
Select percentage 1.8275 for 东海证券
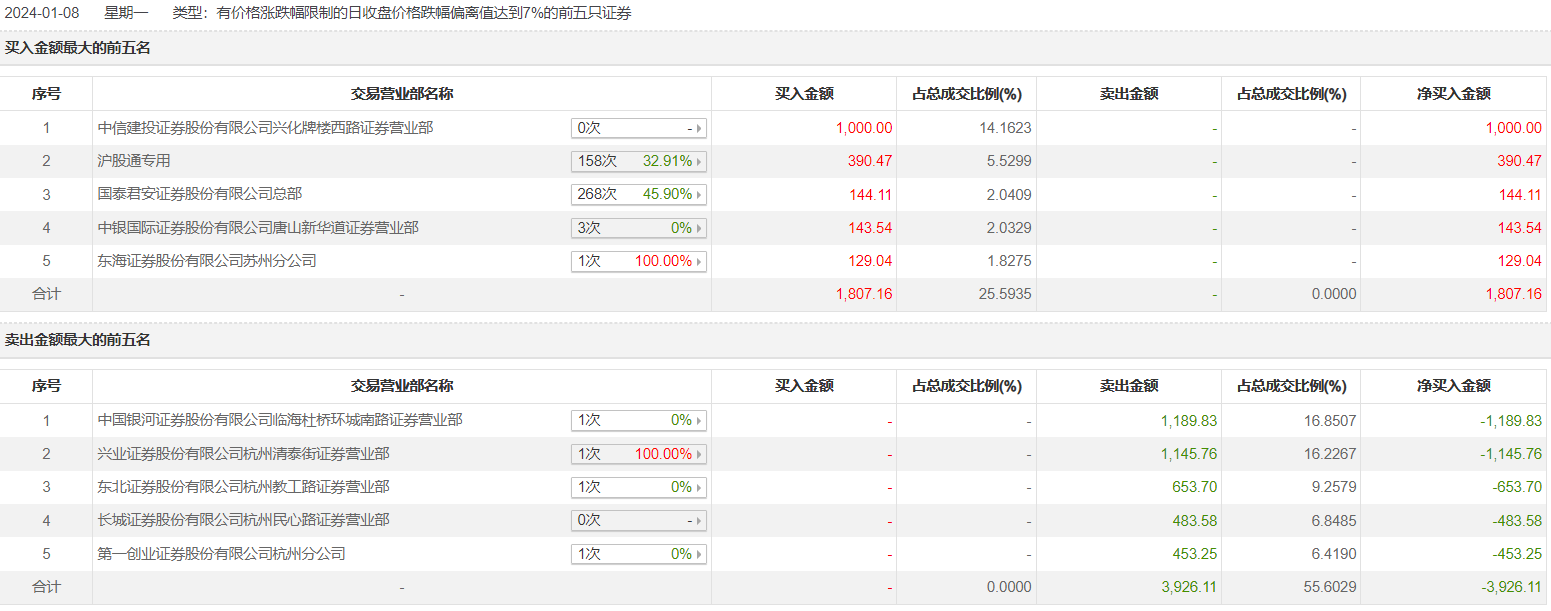point(1007,261)
